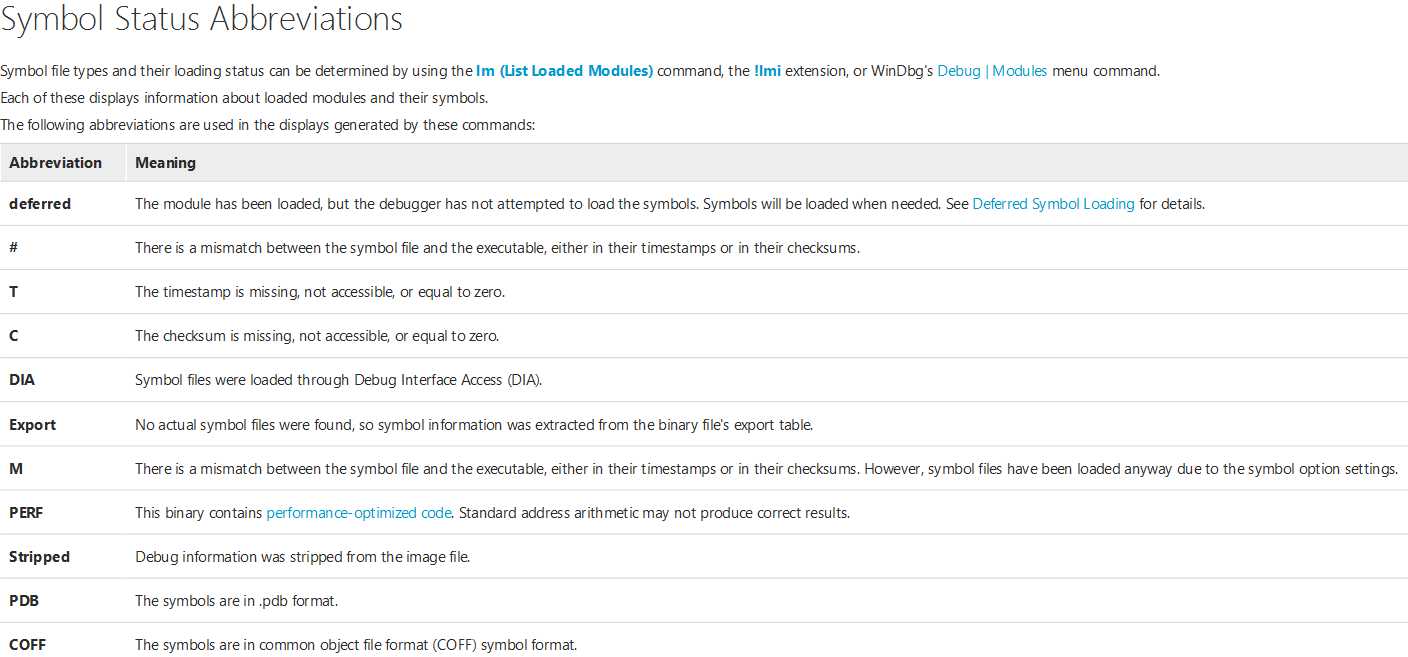Screen dimensions: 1408x657
Task: Open the Deferred Symbol Loading link
Action: click(1053, 204)
